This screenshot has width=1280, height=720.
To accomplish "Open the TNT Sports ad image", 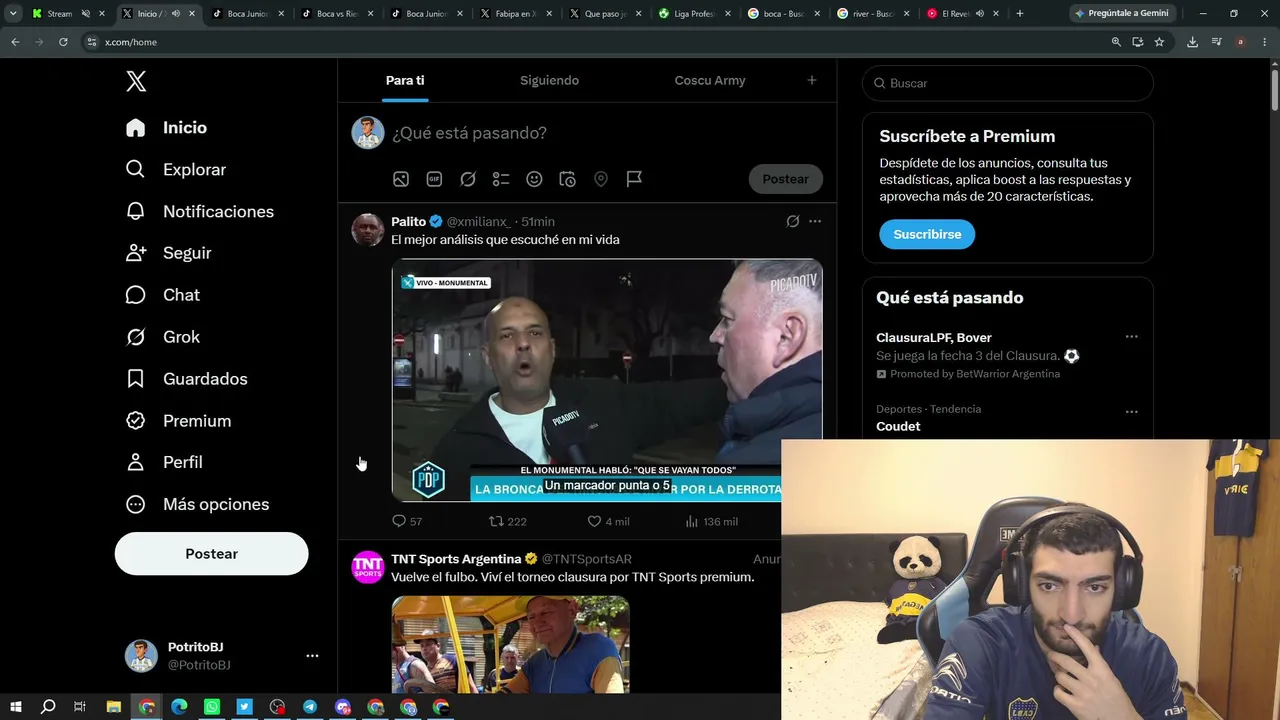I will [510, 645].
